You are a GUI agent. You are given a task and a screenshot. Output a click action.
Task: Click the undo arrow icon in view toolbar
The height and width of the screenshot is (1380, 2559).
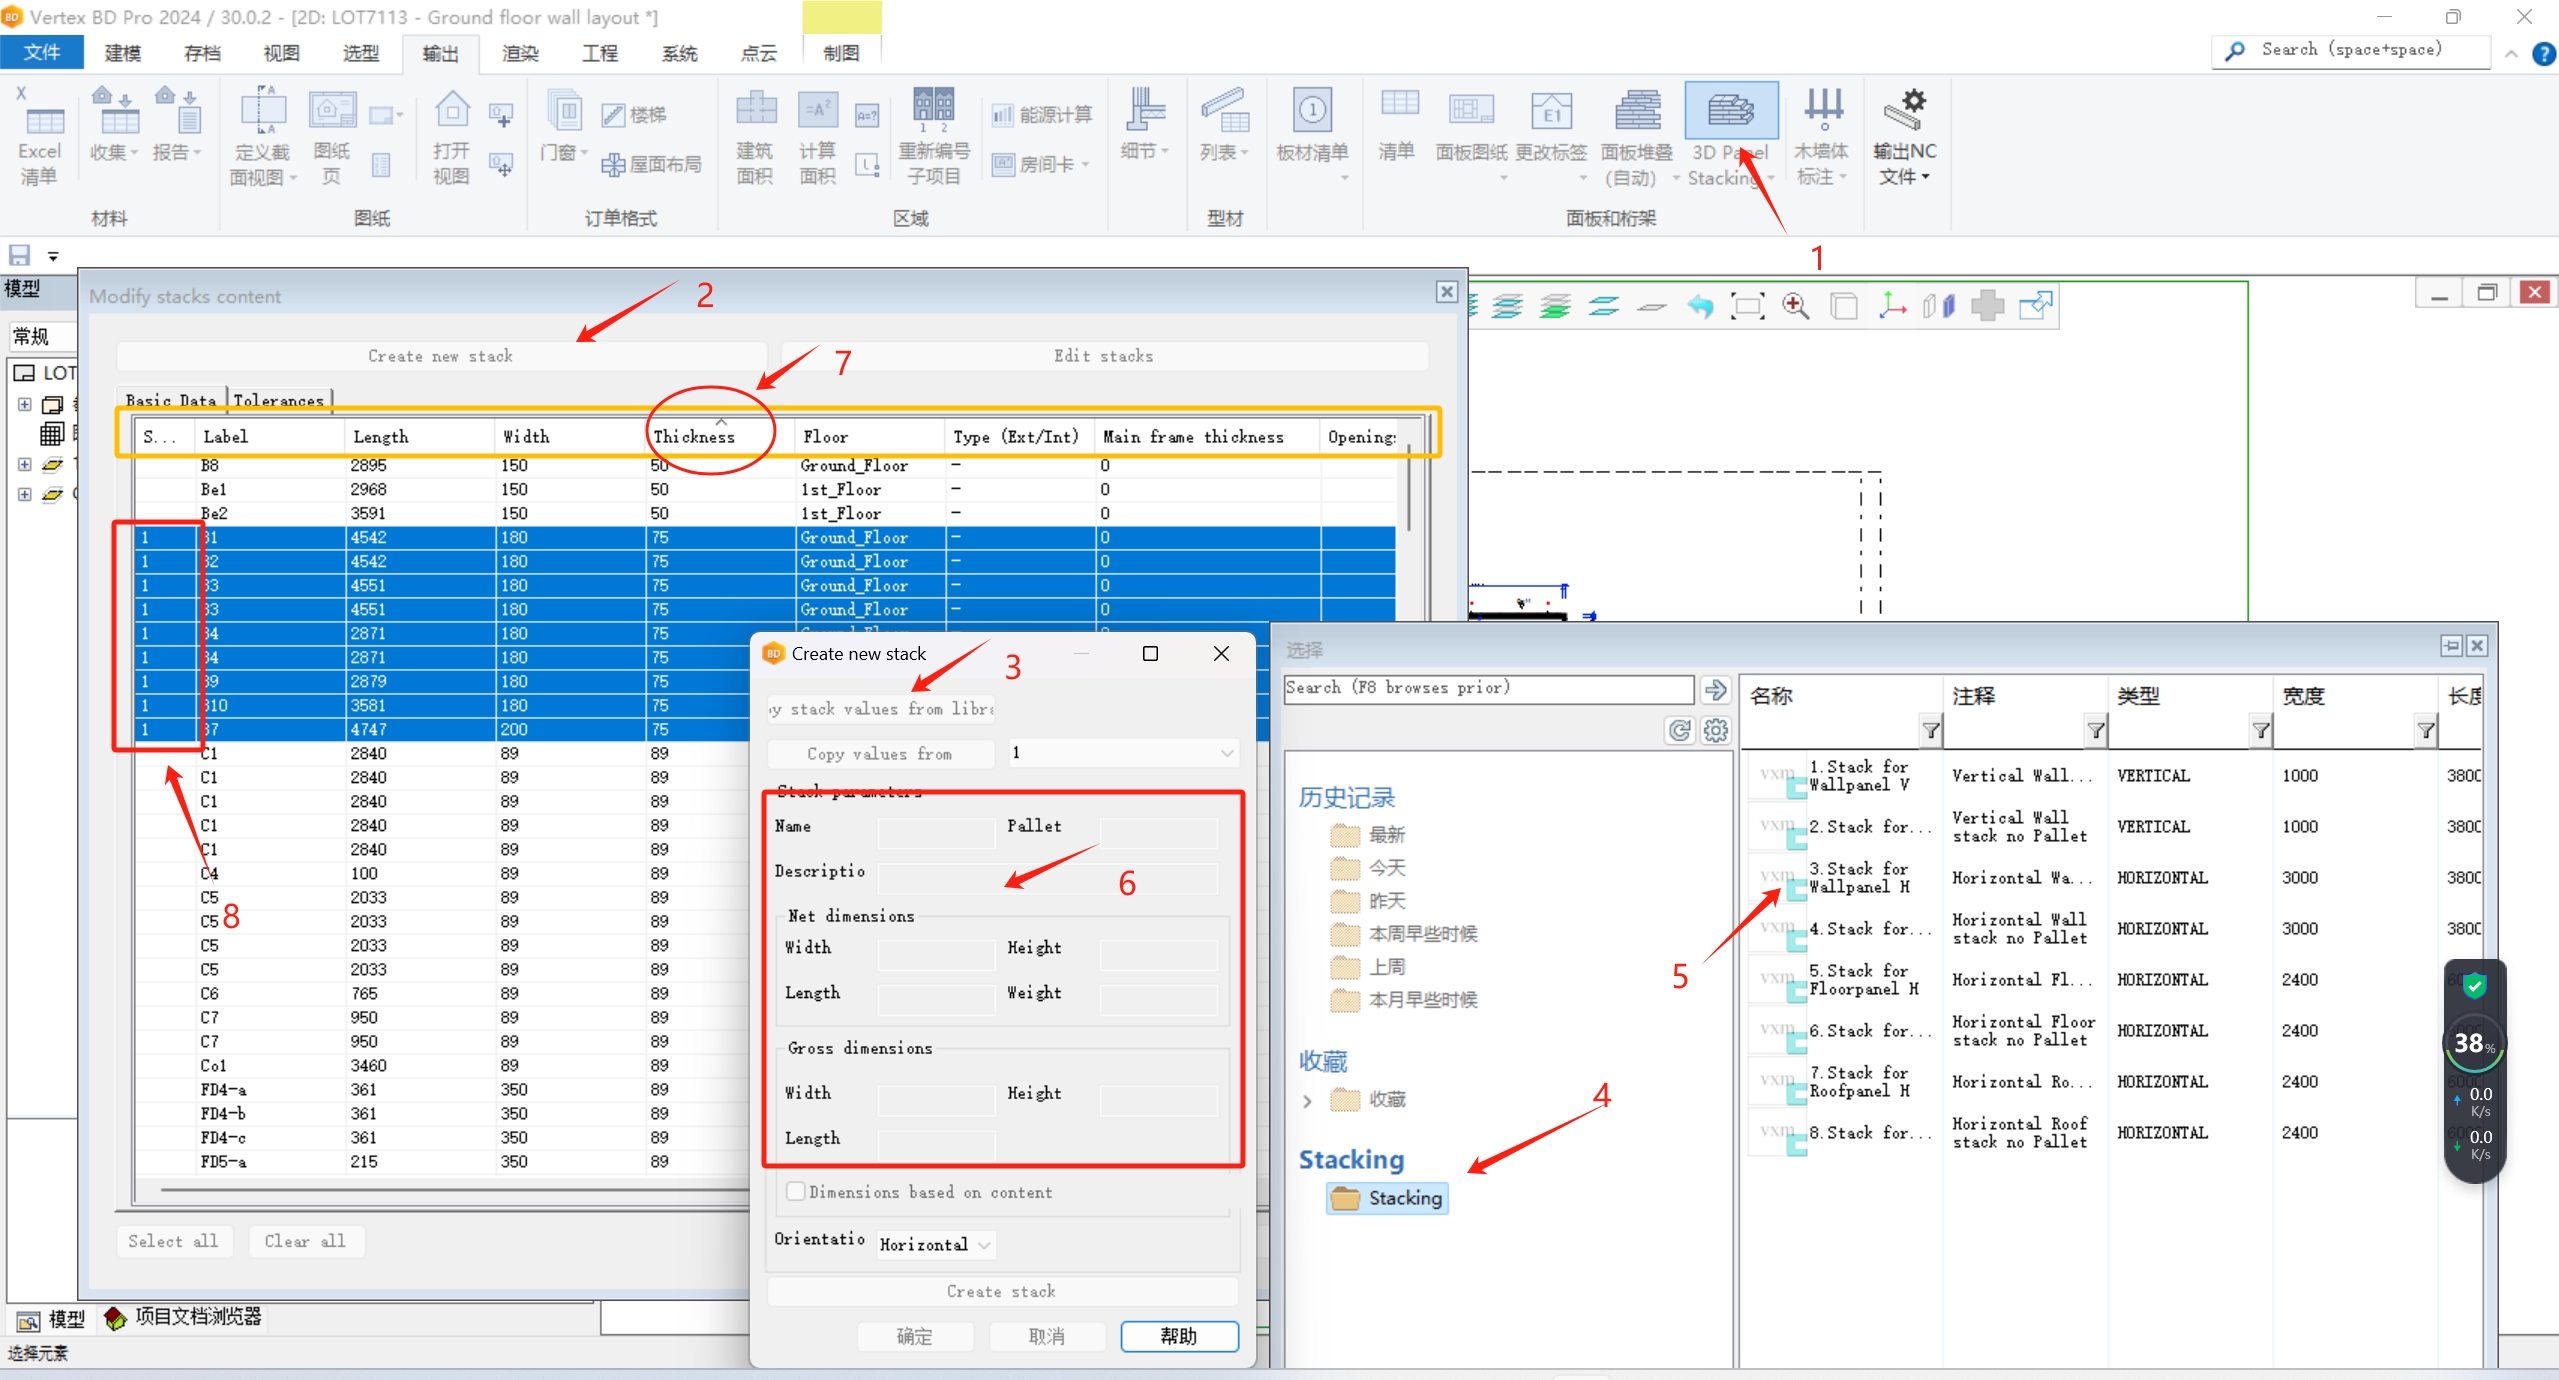click(x=1700, y=306)
